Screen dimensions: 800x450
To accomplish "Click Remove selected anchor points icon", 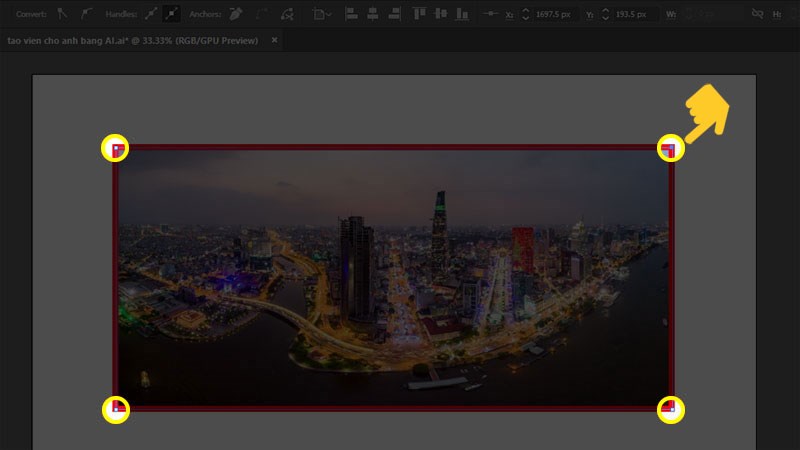I will [236, 14].
